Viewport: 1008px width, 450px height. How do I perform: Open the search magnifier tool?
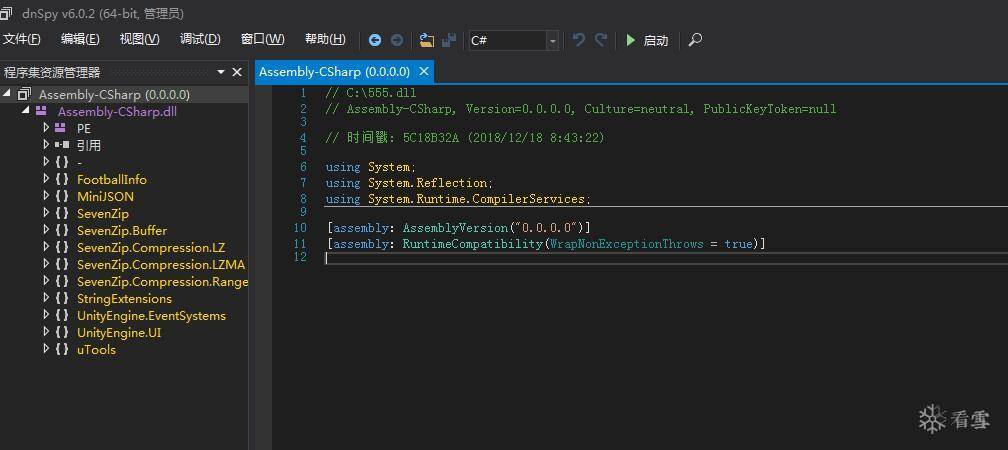pos(695,40)
